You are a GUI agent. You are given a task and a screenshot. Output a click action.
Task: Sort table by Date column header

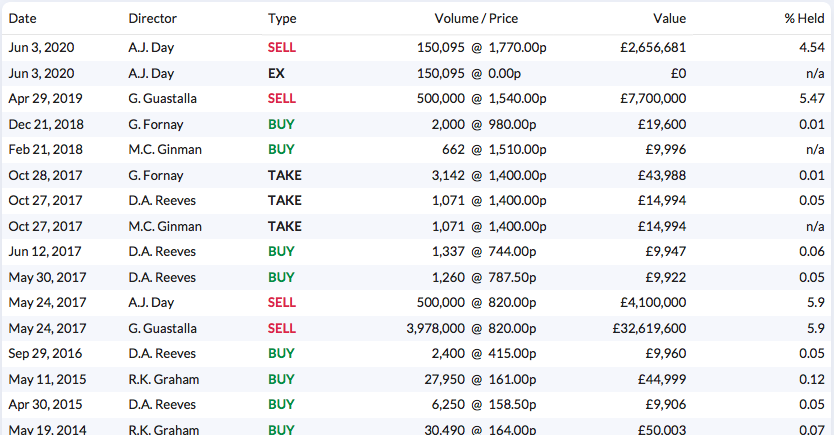click(22, 19)
